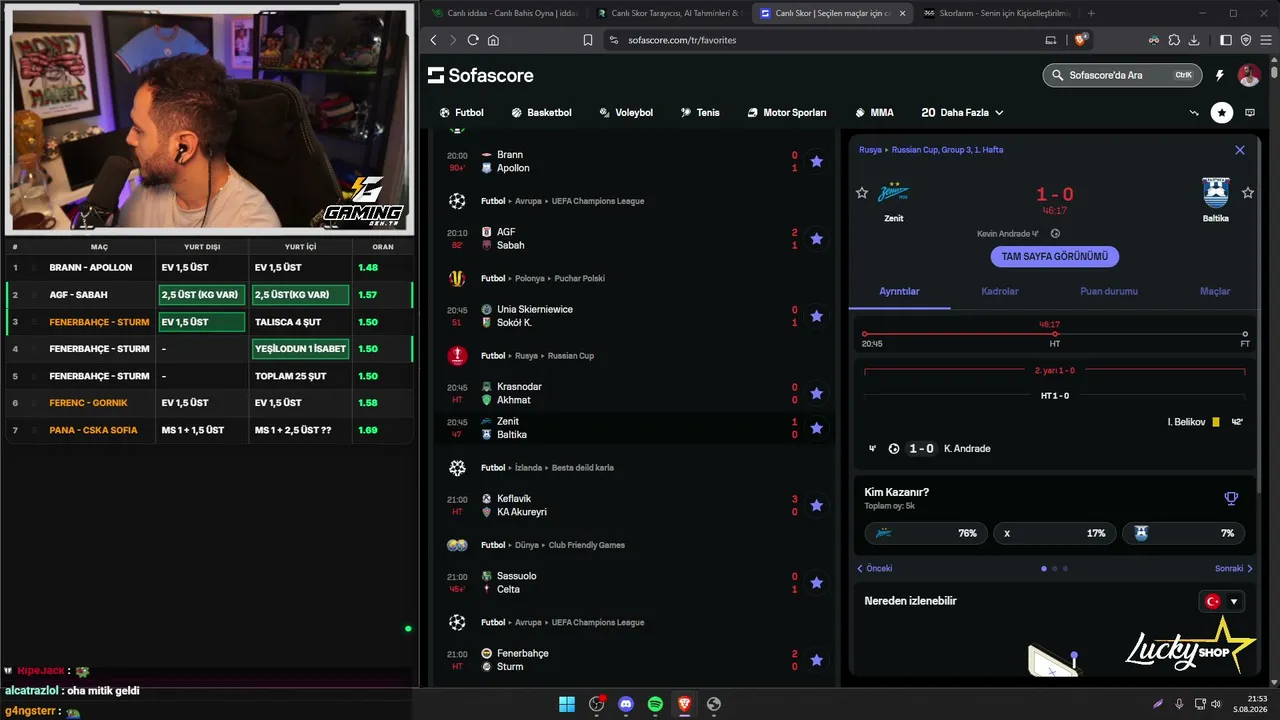Open the user profile avatar
This screenshot has height=720, width=1280.
pyautogui.click(x=1249, y=75)
